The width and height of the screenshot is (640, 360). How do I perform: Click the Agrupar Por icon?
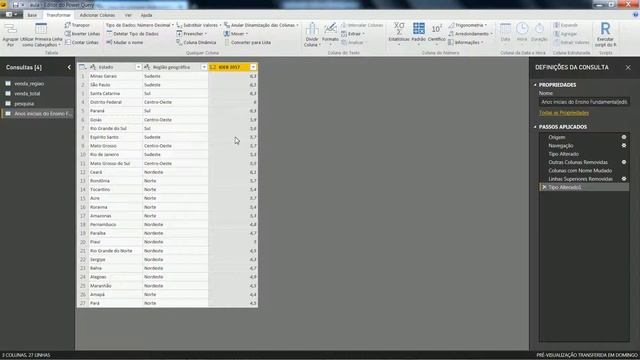10,29
